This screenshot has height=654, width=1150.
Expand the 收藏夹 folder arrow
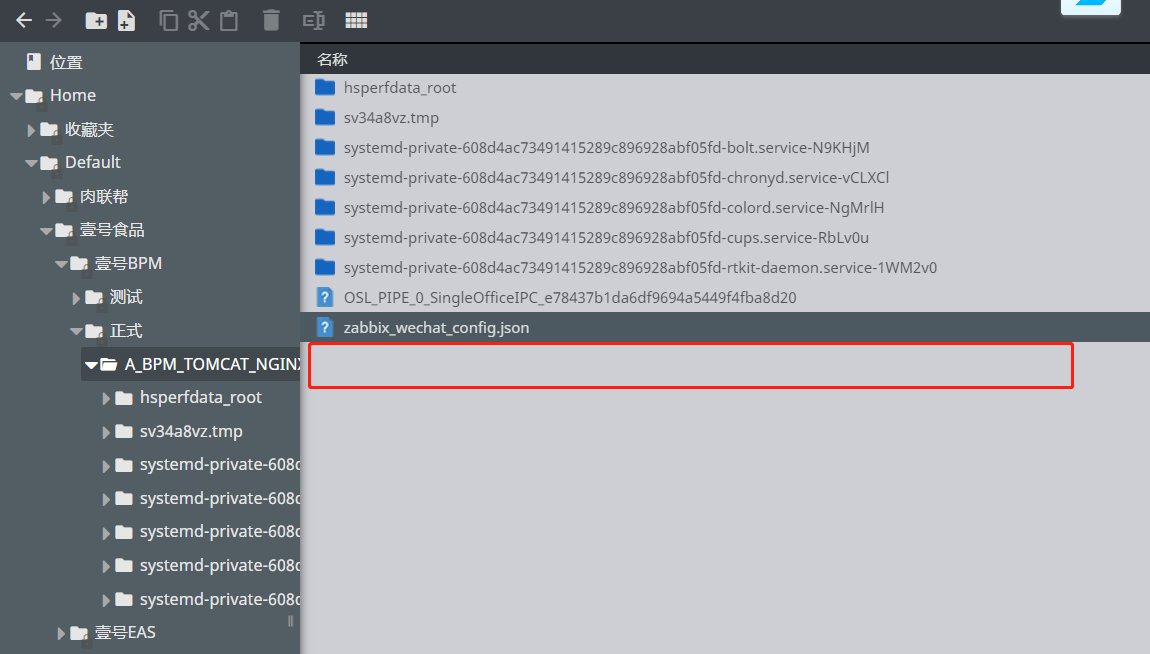click(x=31, y=130)
